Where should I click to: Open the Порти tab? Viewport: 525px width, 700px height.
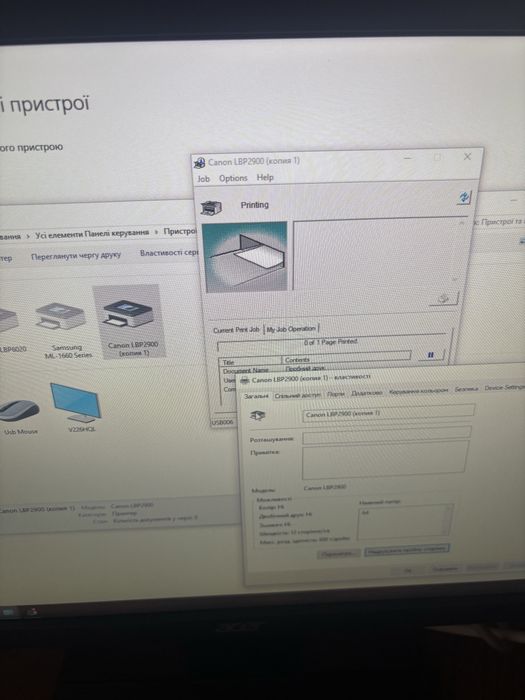click(x=336, y=394)
